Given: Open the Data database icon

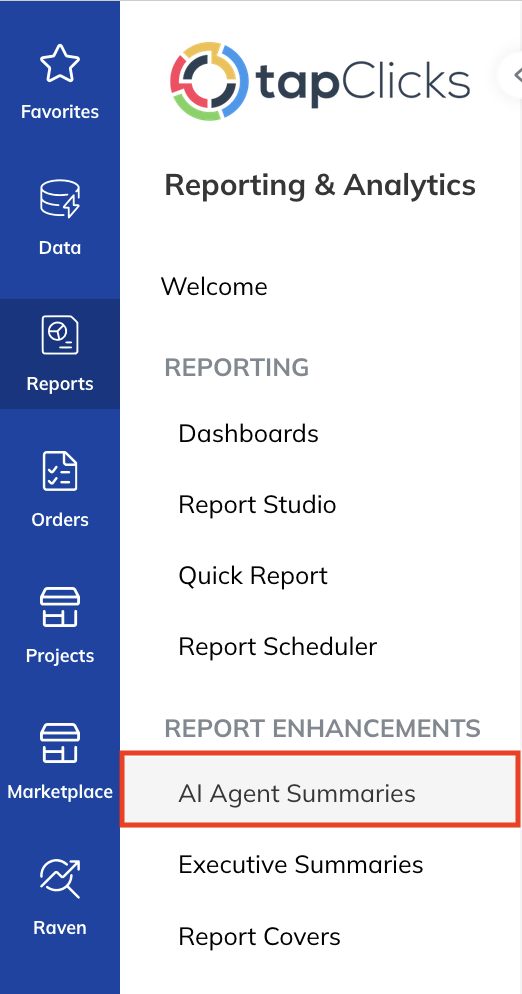Looking at the screenshot, I should (60, 198).
